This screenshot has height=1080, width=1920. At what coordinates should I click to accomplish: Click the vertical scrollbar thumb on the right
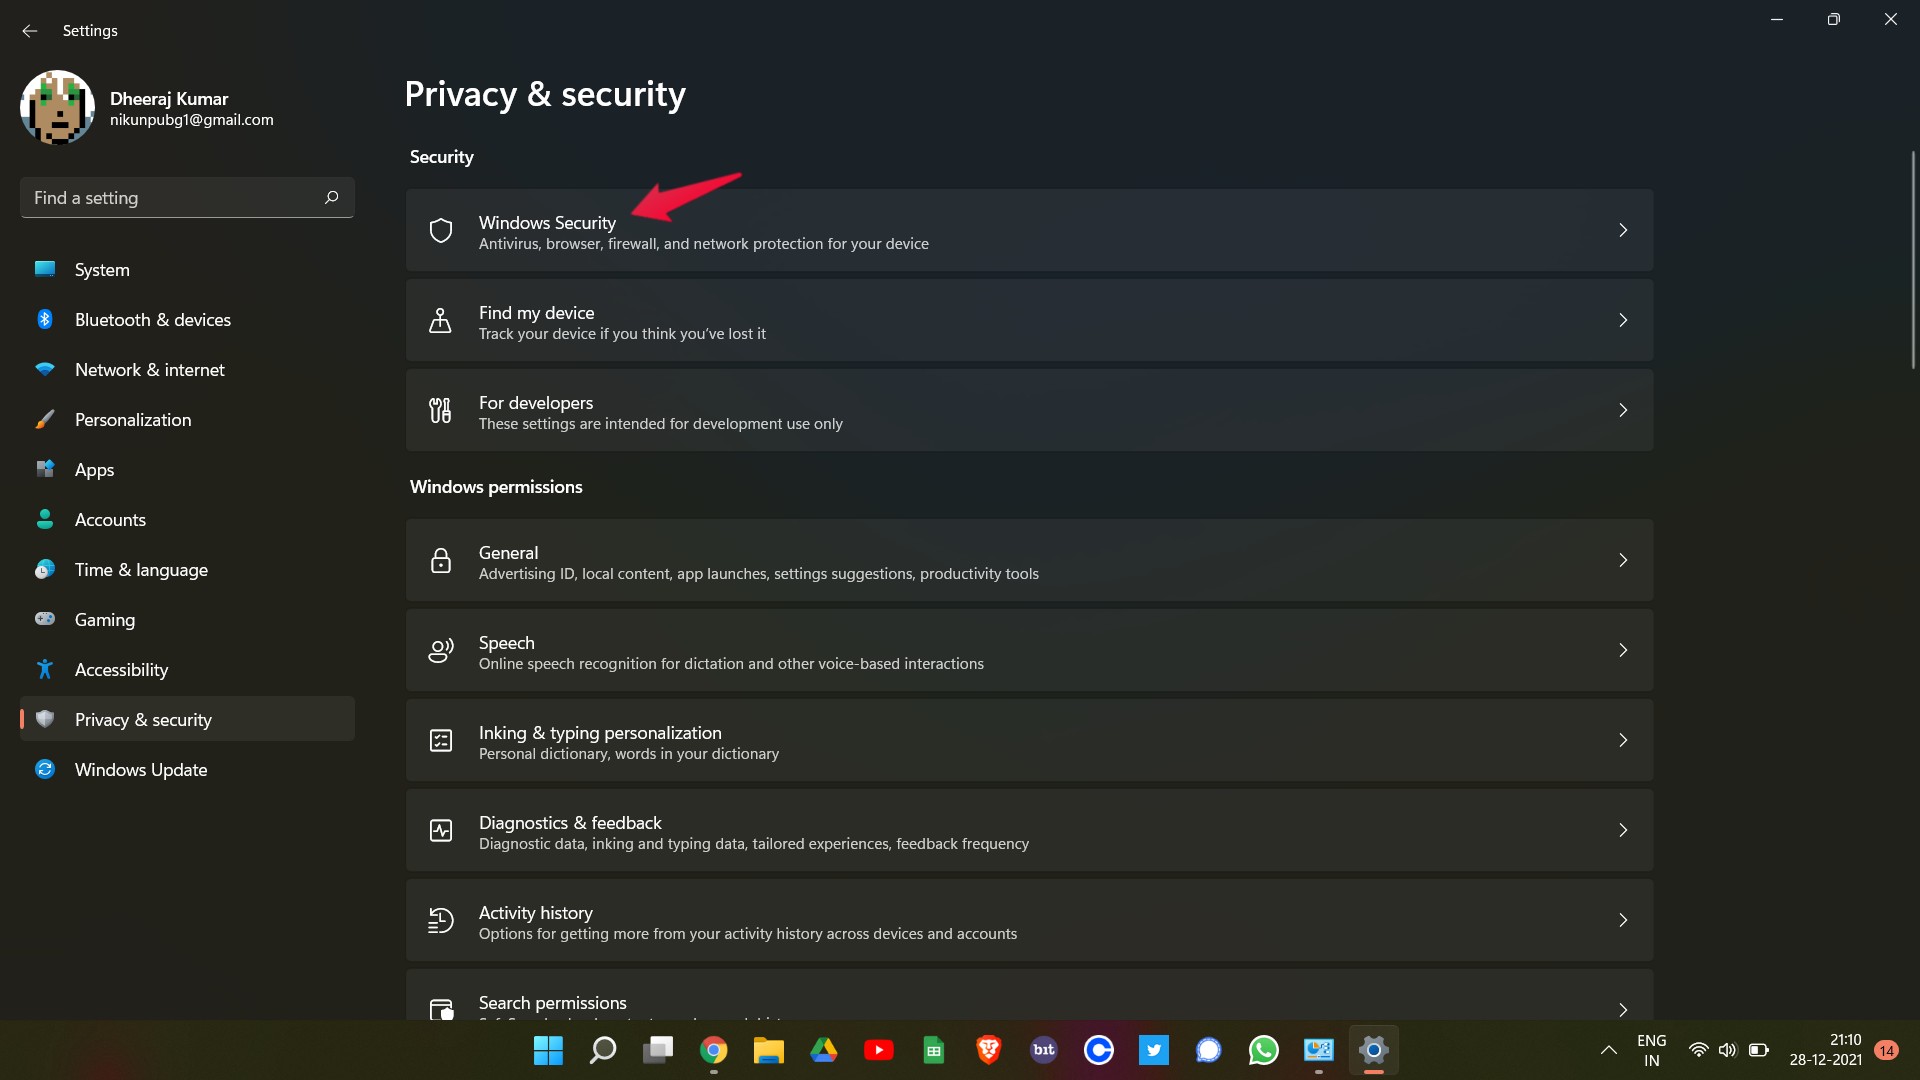(x=1913, y=260)
